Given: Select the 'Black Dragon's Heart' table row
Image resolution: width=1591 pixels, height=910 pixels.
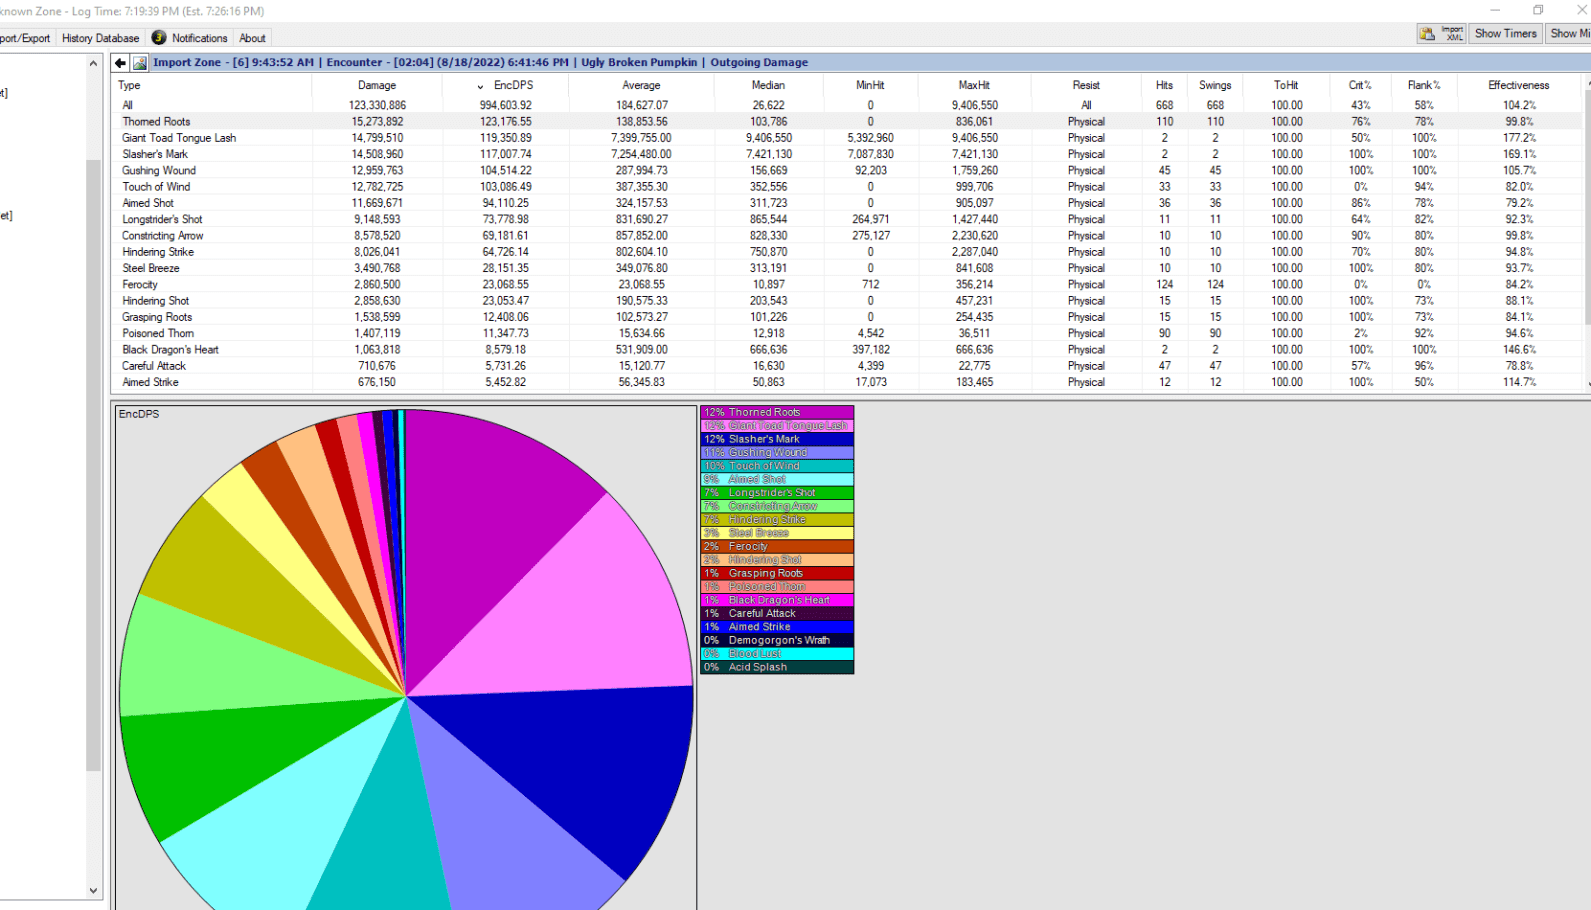Looking at the screenshot, I should (x=848, y=350).
